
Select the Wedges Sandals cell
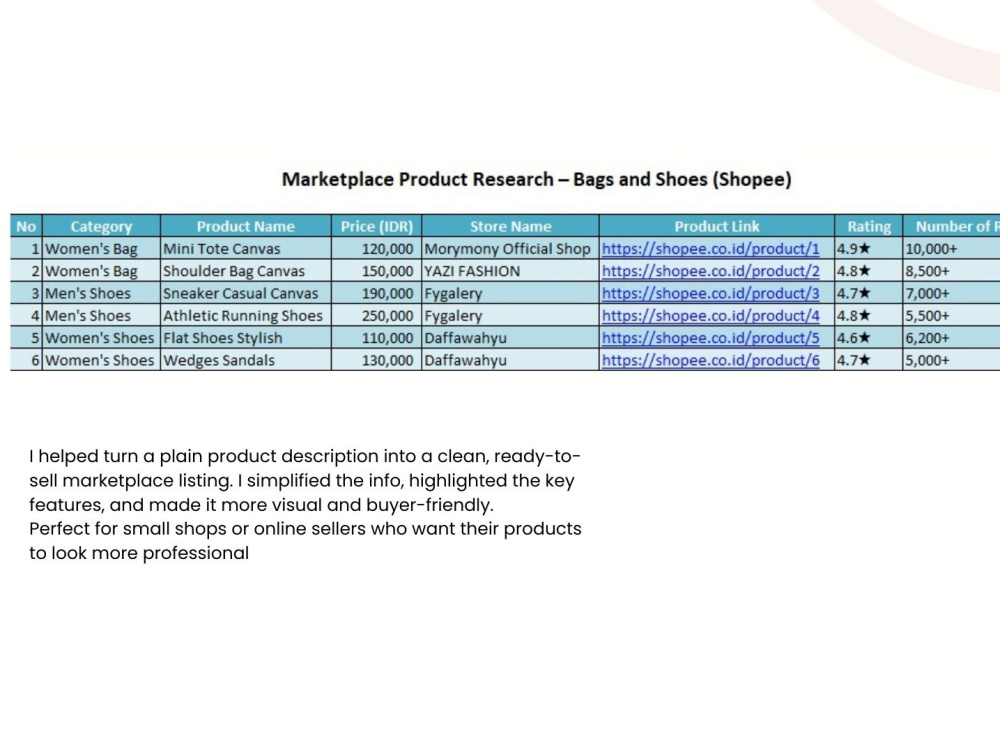tap(246, 360)
